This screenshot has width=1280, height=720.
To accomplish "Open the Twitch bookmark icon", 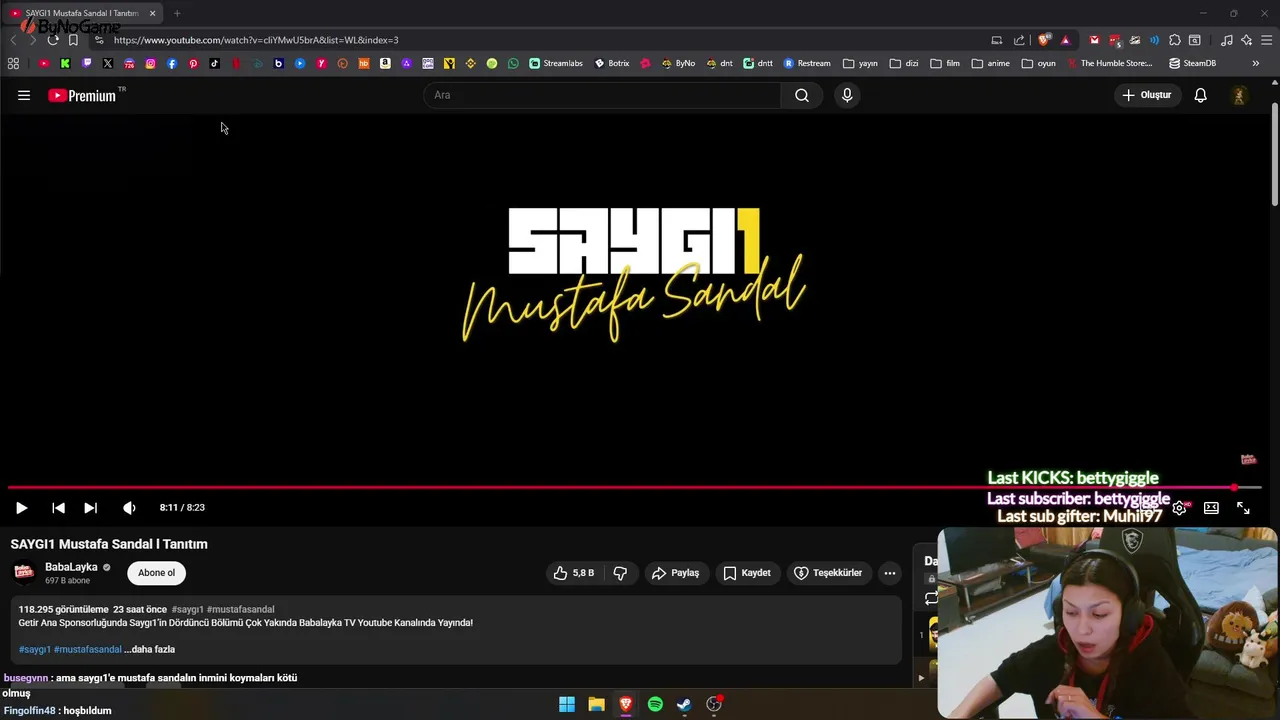I will click(x=86, y=63).
